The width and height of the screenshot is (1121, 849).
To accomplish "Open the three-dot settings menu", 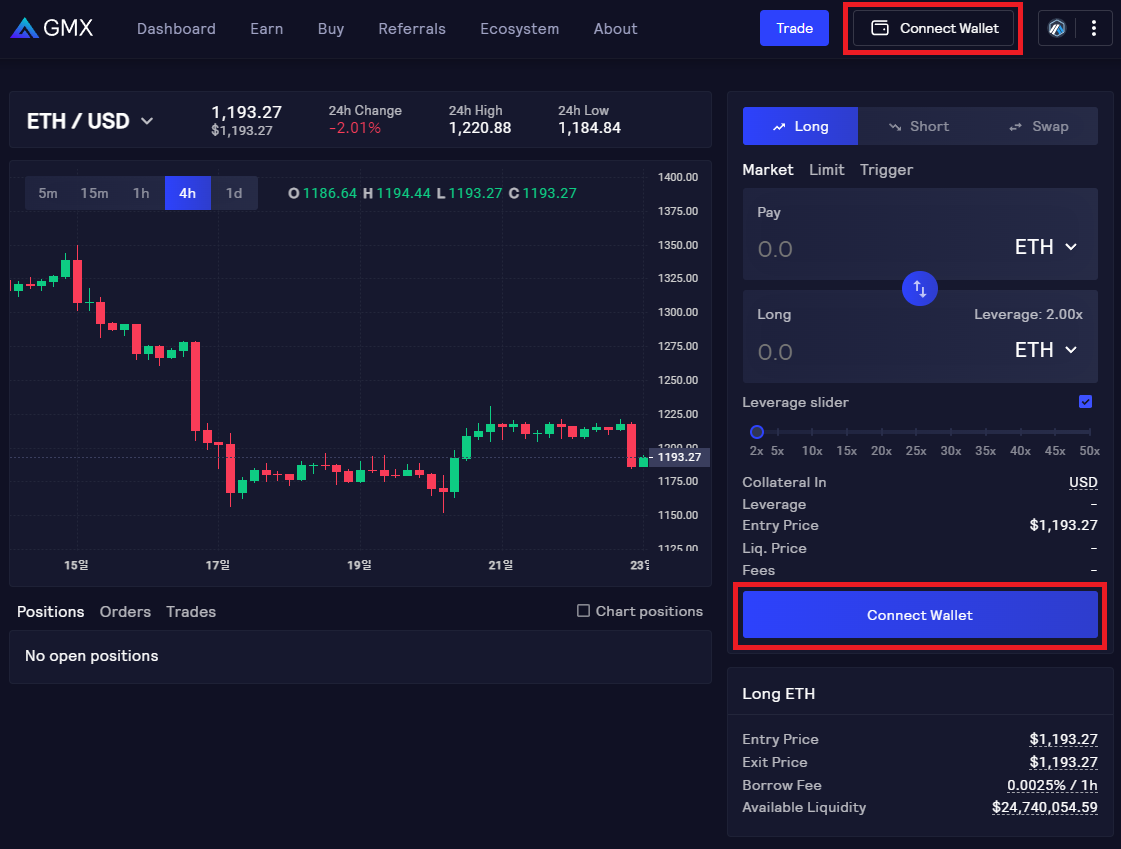I will point(1094,29).
